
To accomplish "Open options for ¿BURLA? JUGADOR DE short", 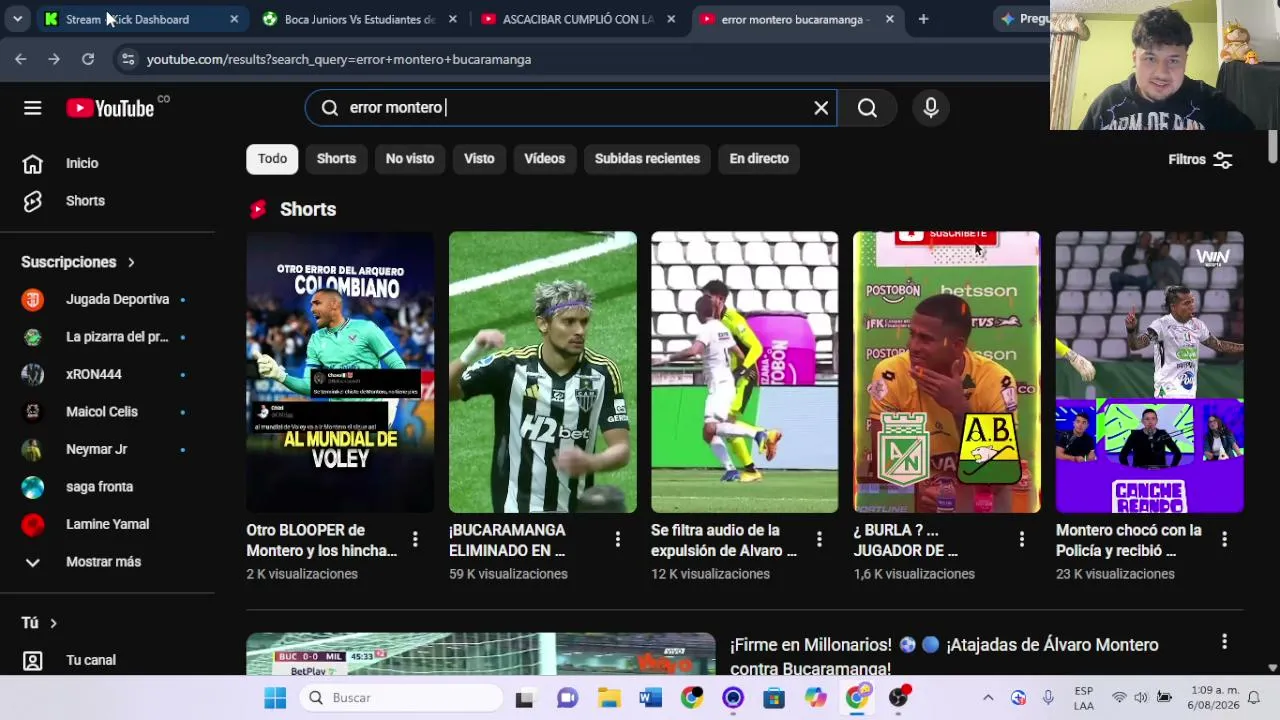I will [x=1021, y=540].
